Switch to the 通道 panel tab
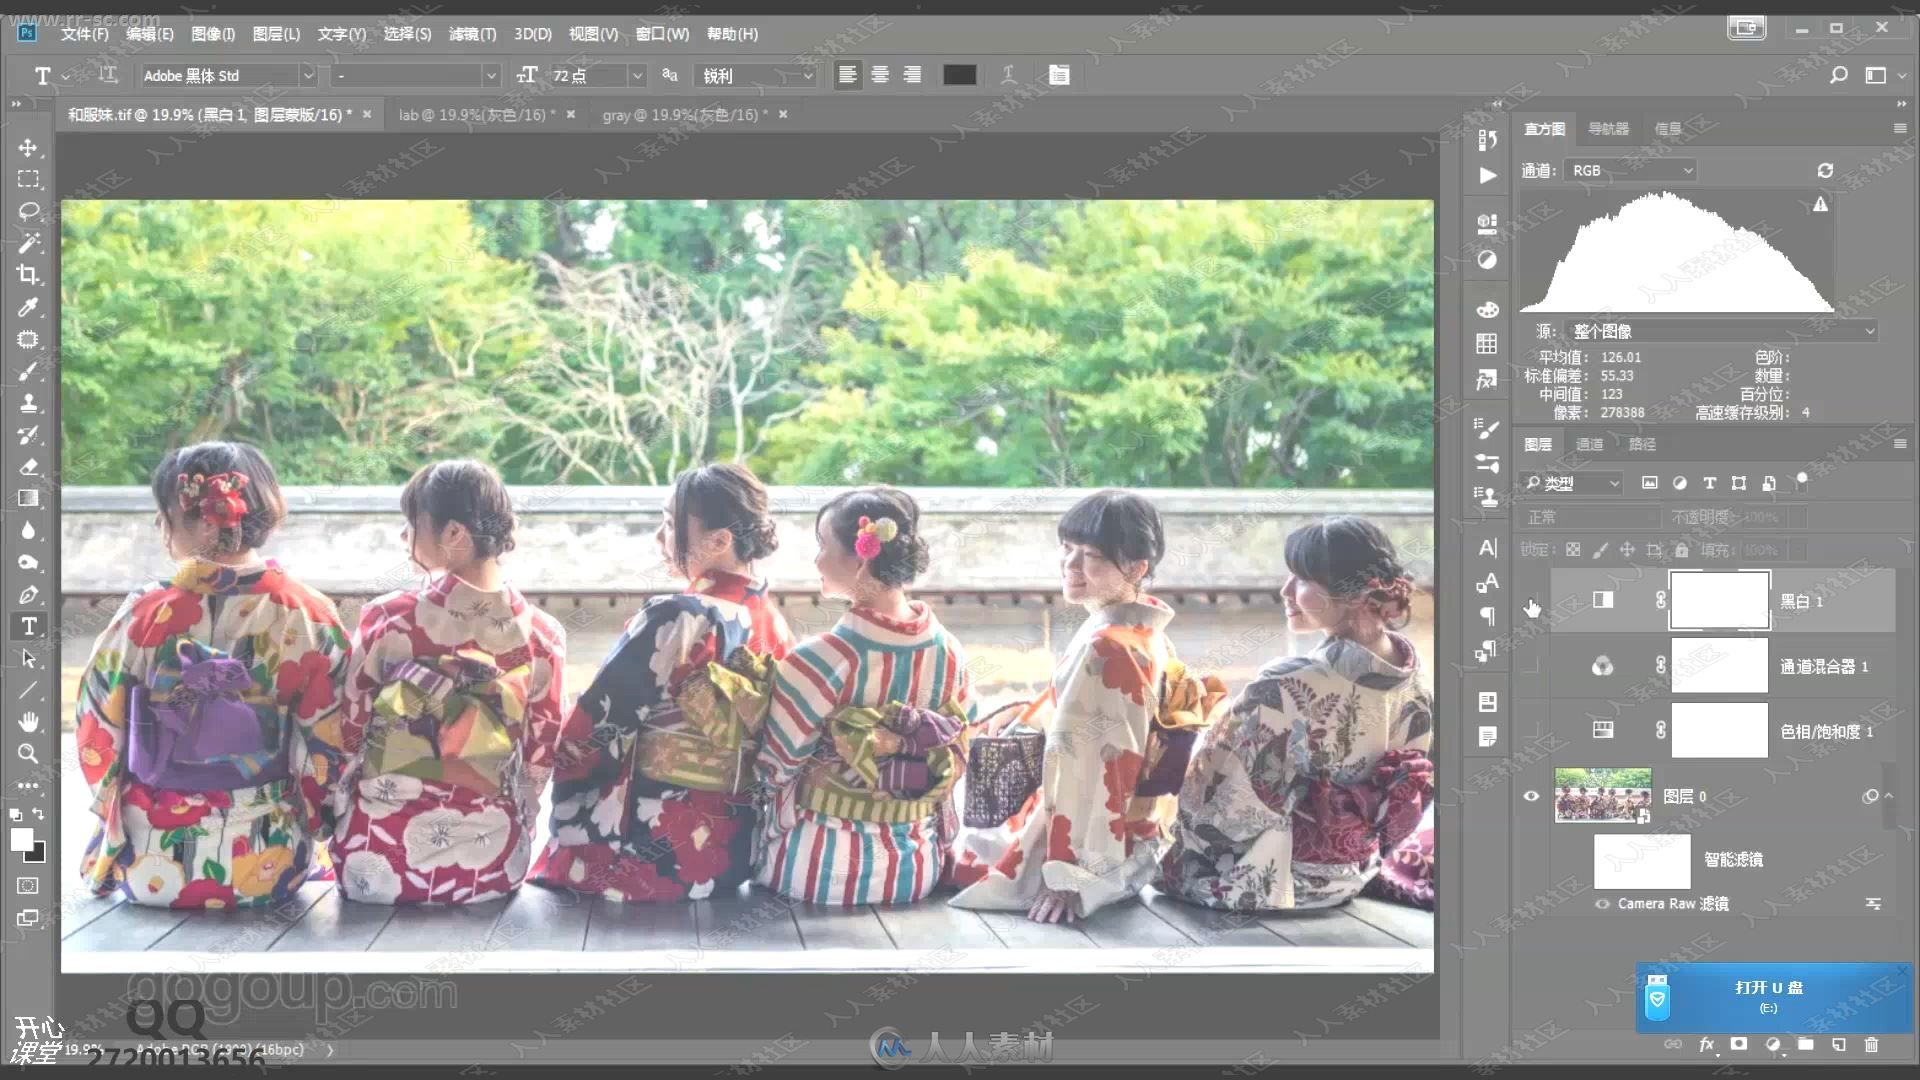Viewport: 1920px width, 1080px height. coord(1589,444)
